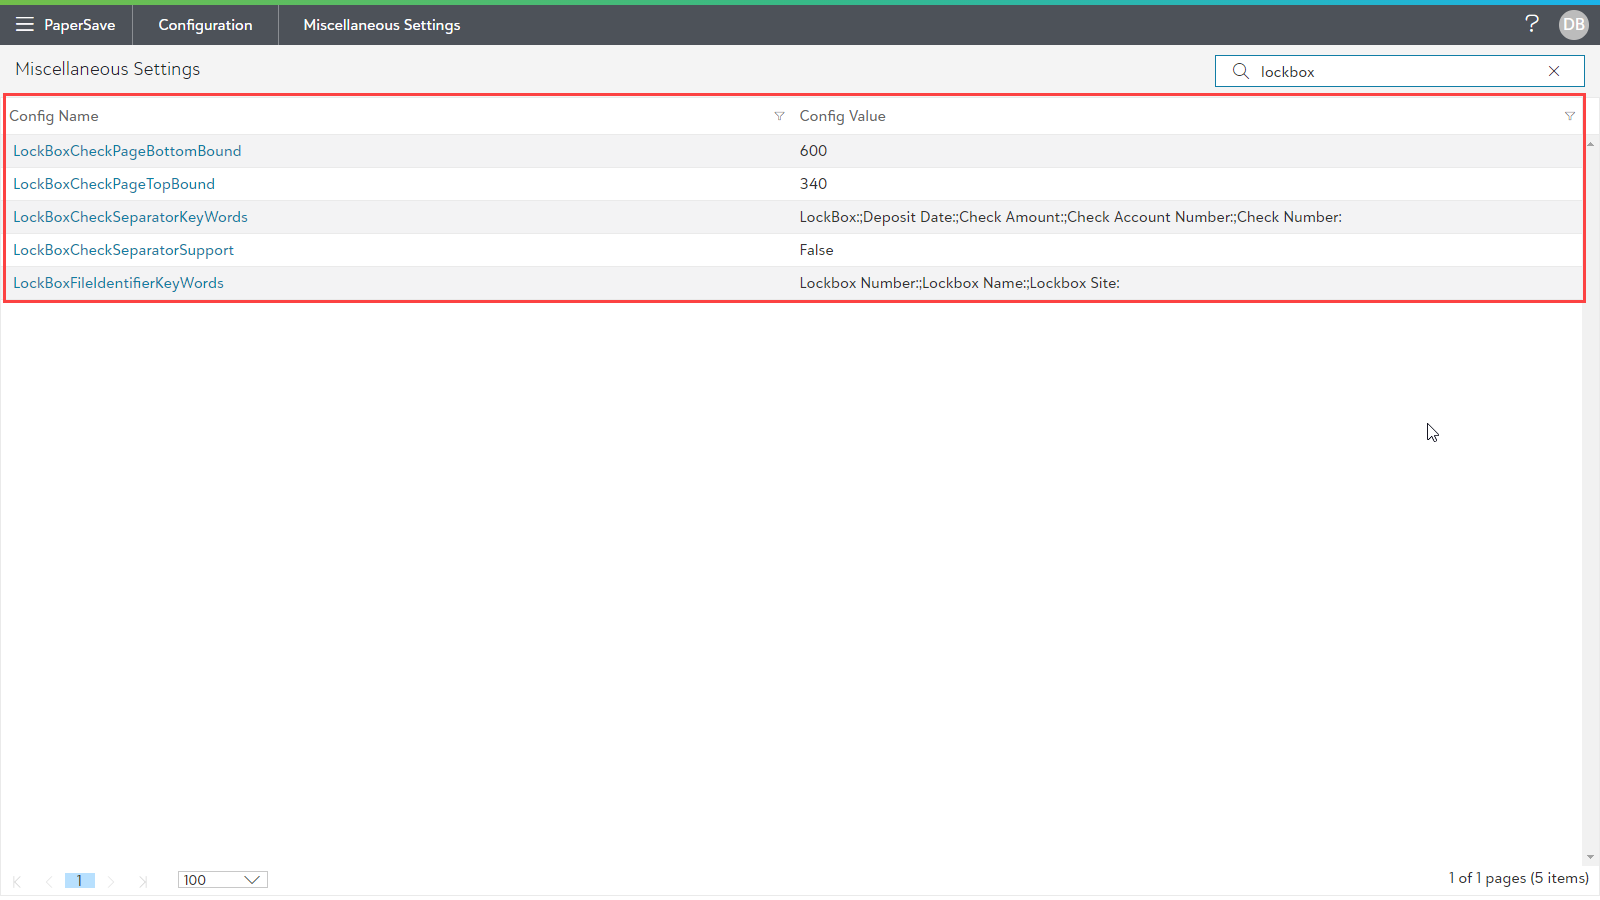Open the Config Name column filter
The height and width of the screenshot is (900, 1600).
[779, 116]
